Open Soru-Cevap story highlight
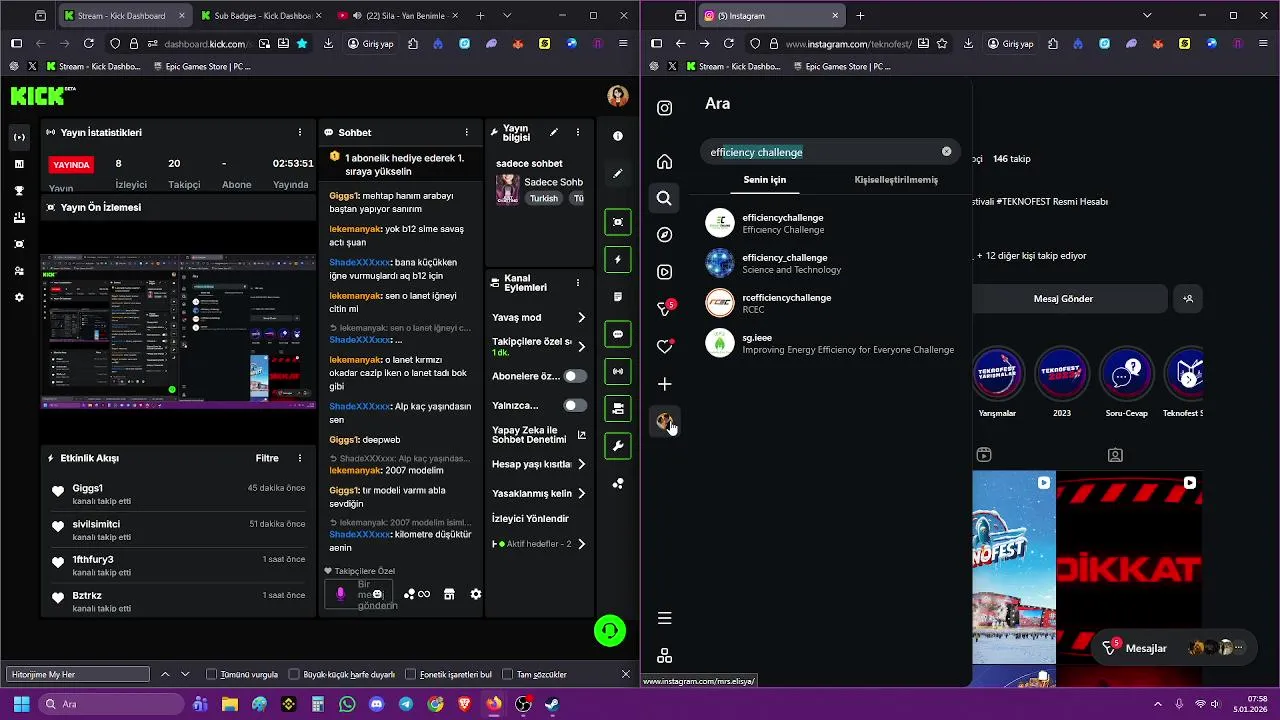The image size is (1280, 720). (x=1126, y=382)
